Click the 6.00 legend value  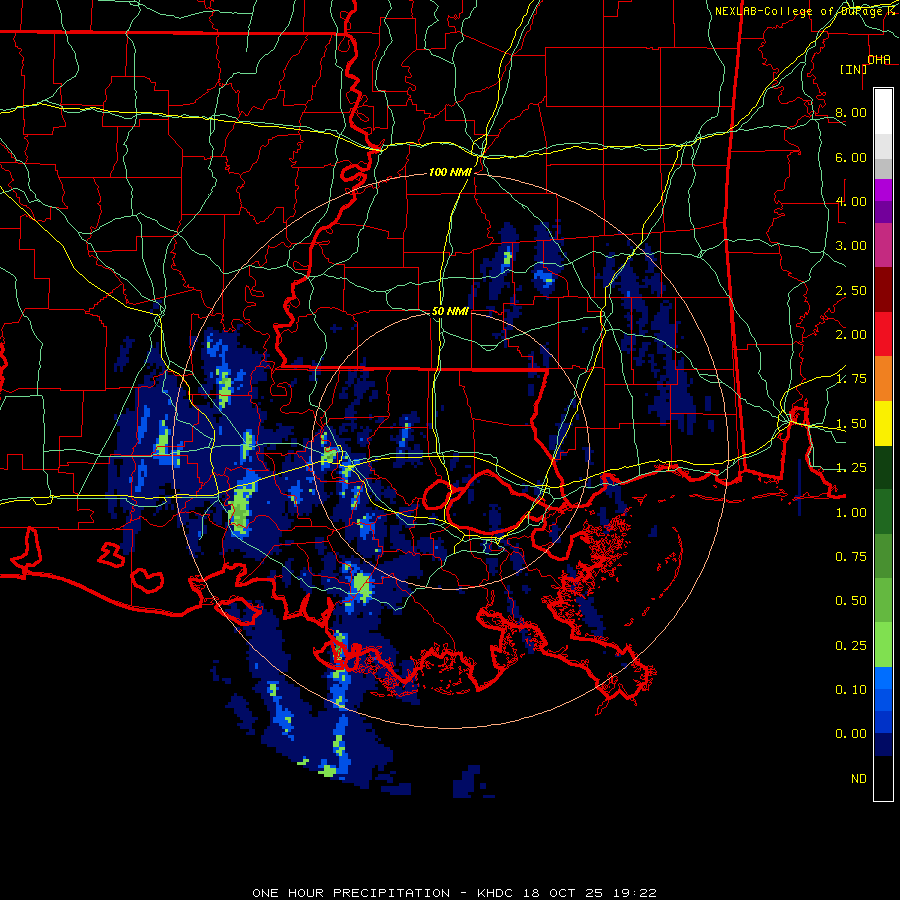click(x=851, y=157)
